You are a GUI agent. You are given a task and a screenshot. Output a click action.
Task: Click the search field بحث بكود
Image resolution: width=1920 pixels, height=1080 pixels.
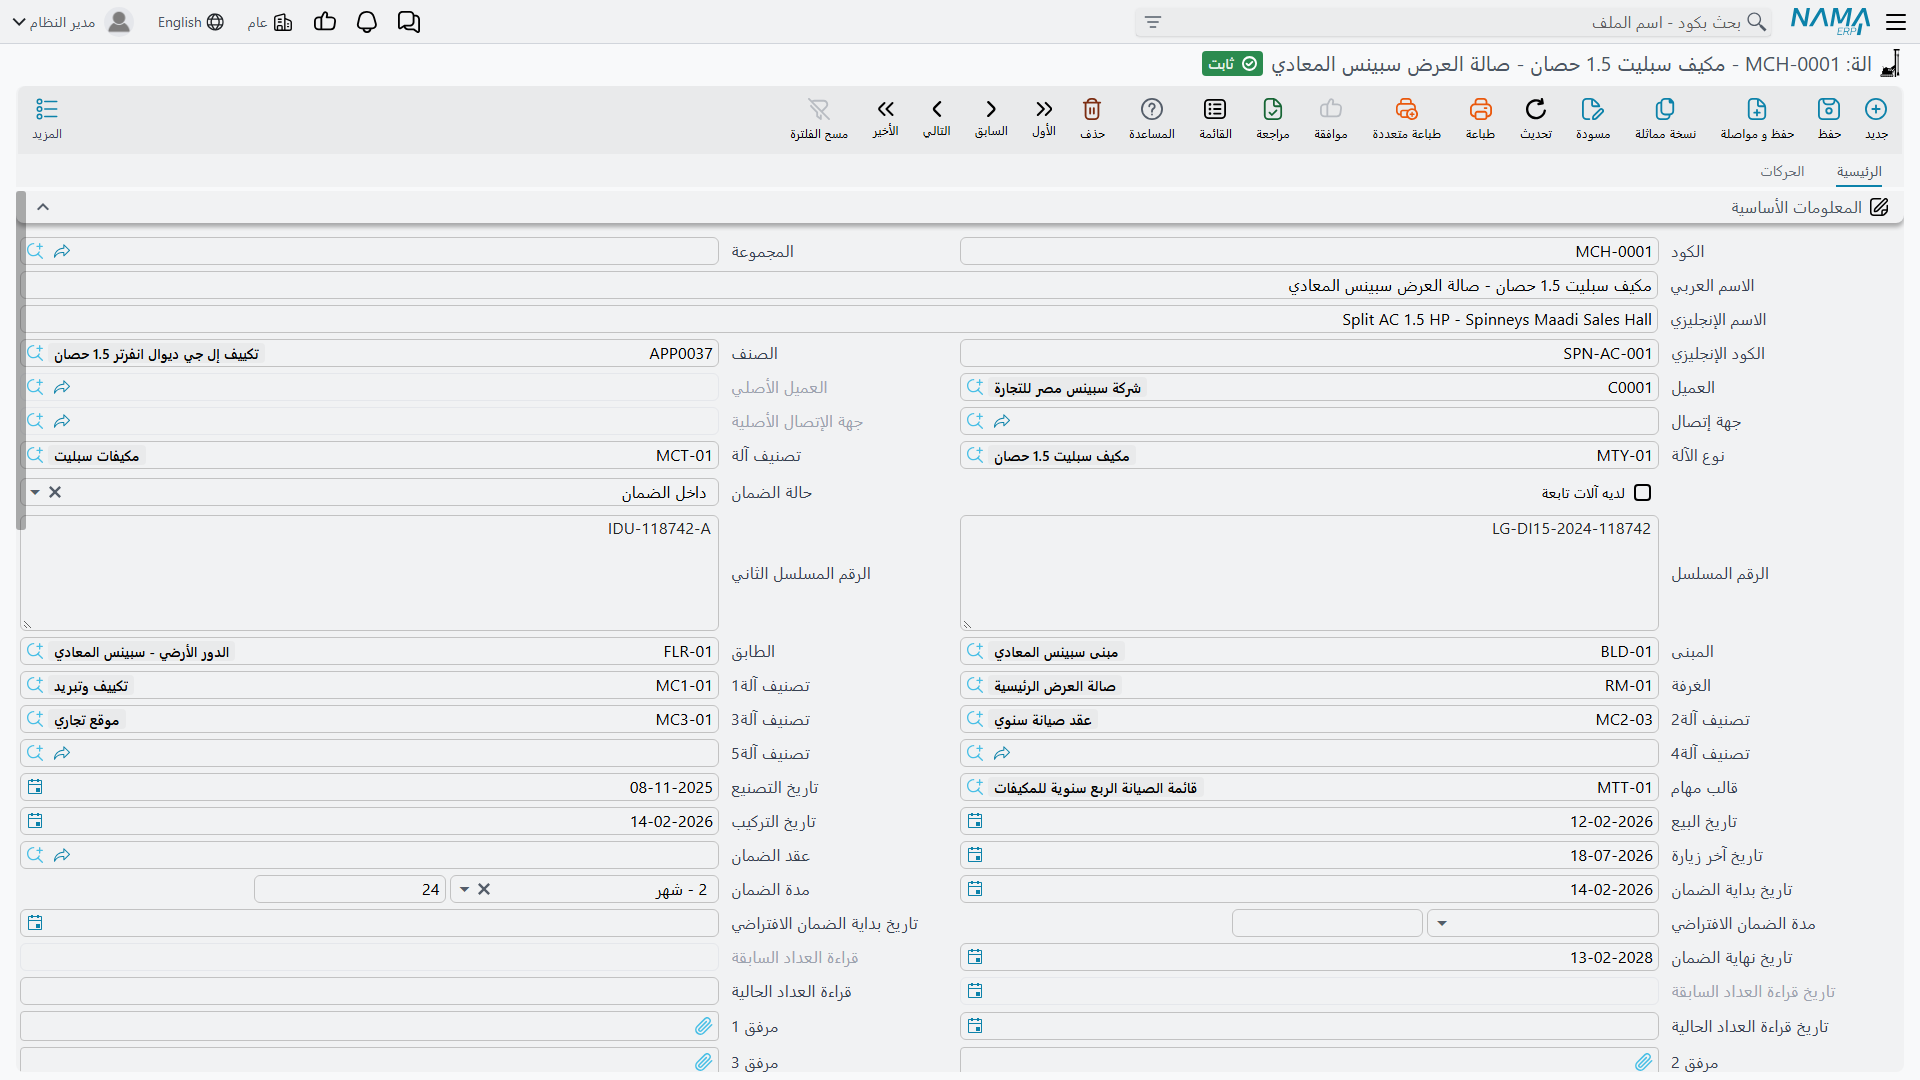click(x=1453, y=22)
